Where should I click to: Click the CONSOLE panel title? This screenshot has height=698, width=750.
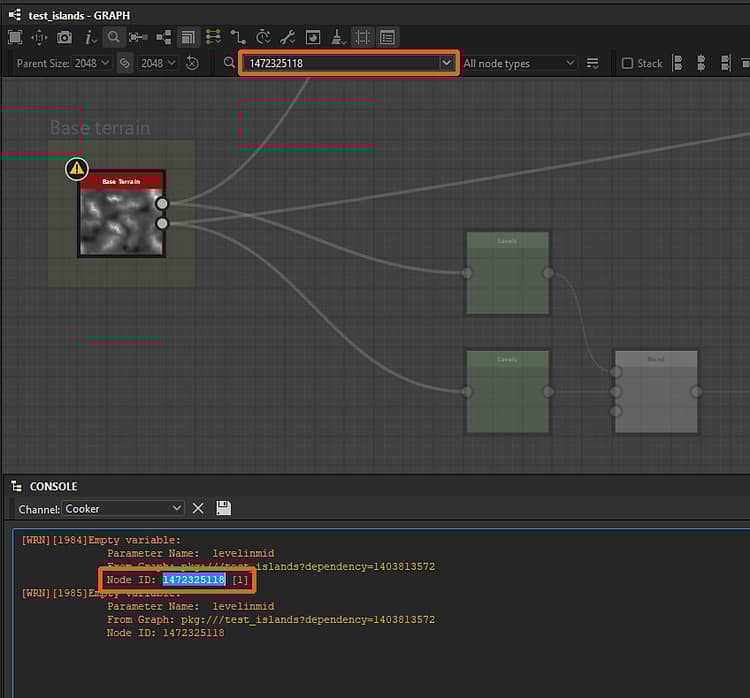pyautogui.click(x=53, y=486)
